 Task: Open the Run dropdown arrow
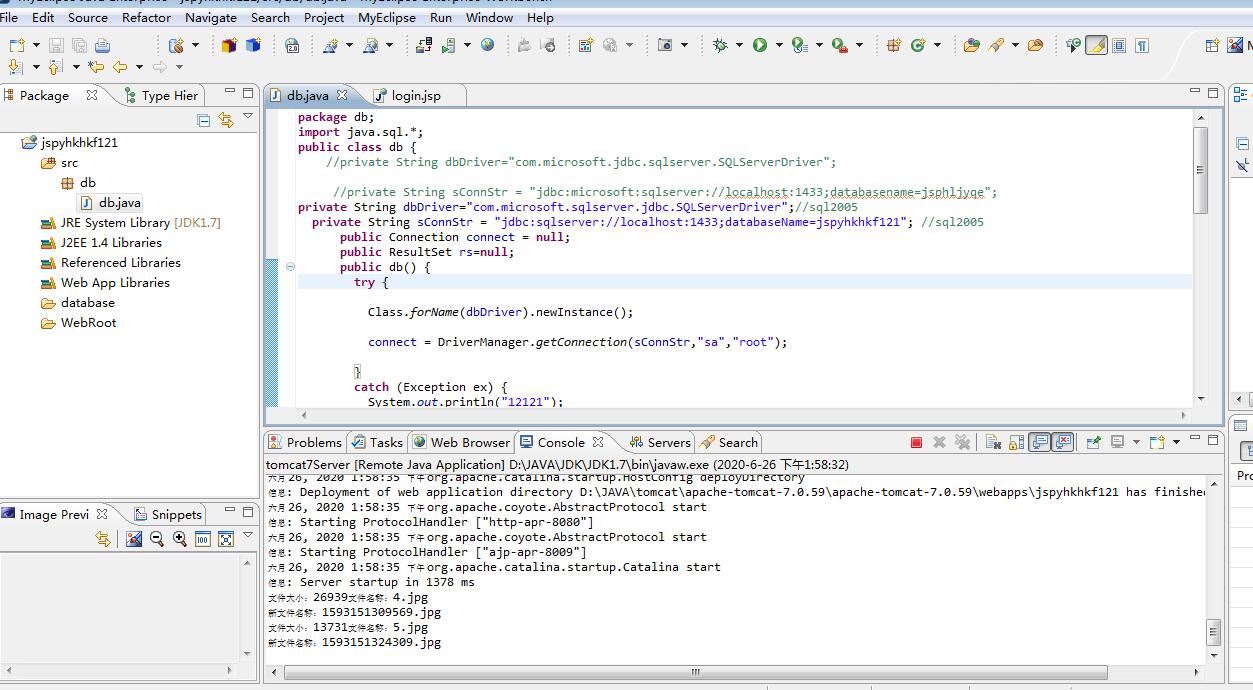pyautogui.click(x=779, y=45)
